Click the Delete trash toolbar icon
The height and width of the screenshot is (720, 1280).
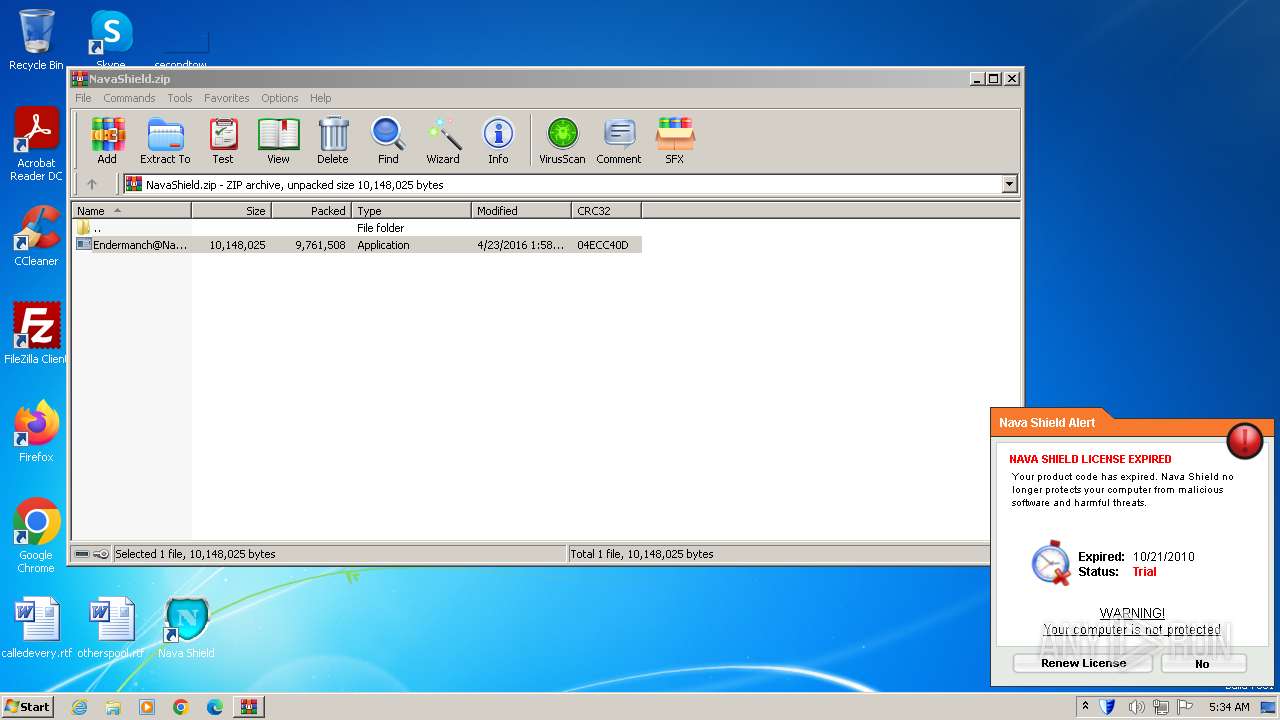pos(333,141)
